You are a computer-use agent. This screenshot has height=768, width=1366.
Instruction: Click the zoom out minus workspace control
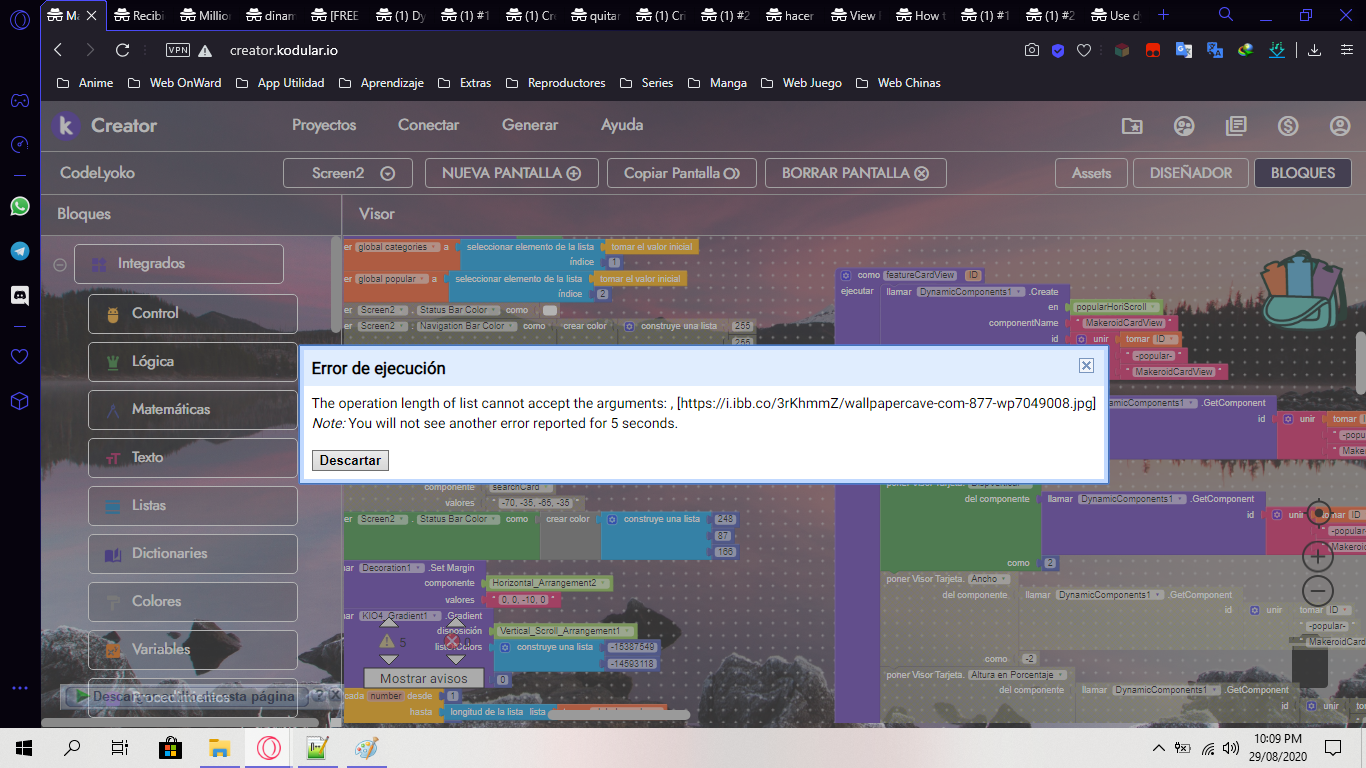1317,591
